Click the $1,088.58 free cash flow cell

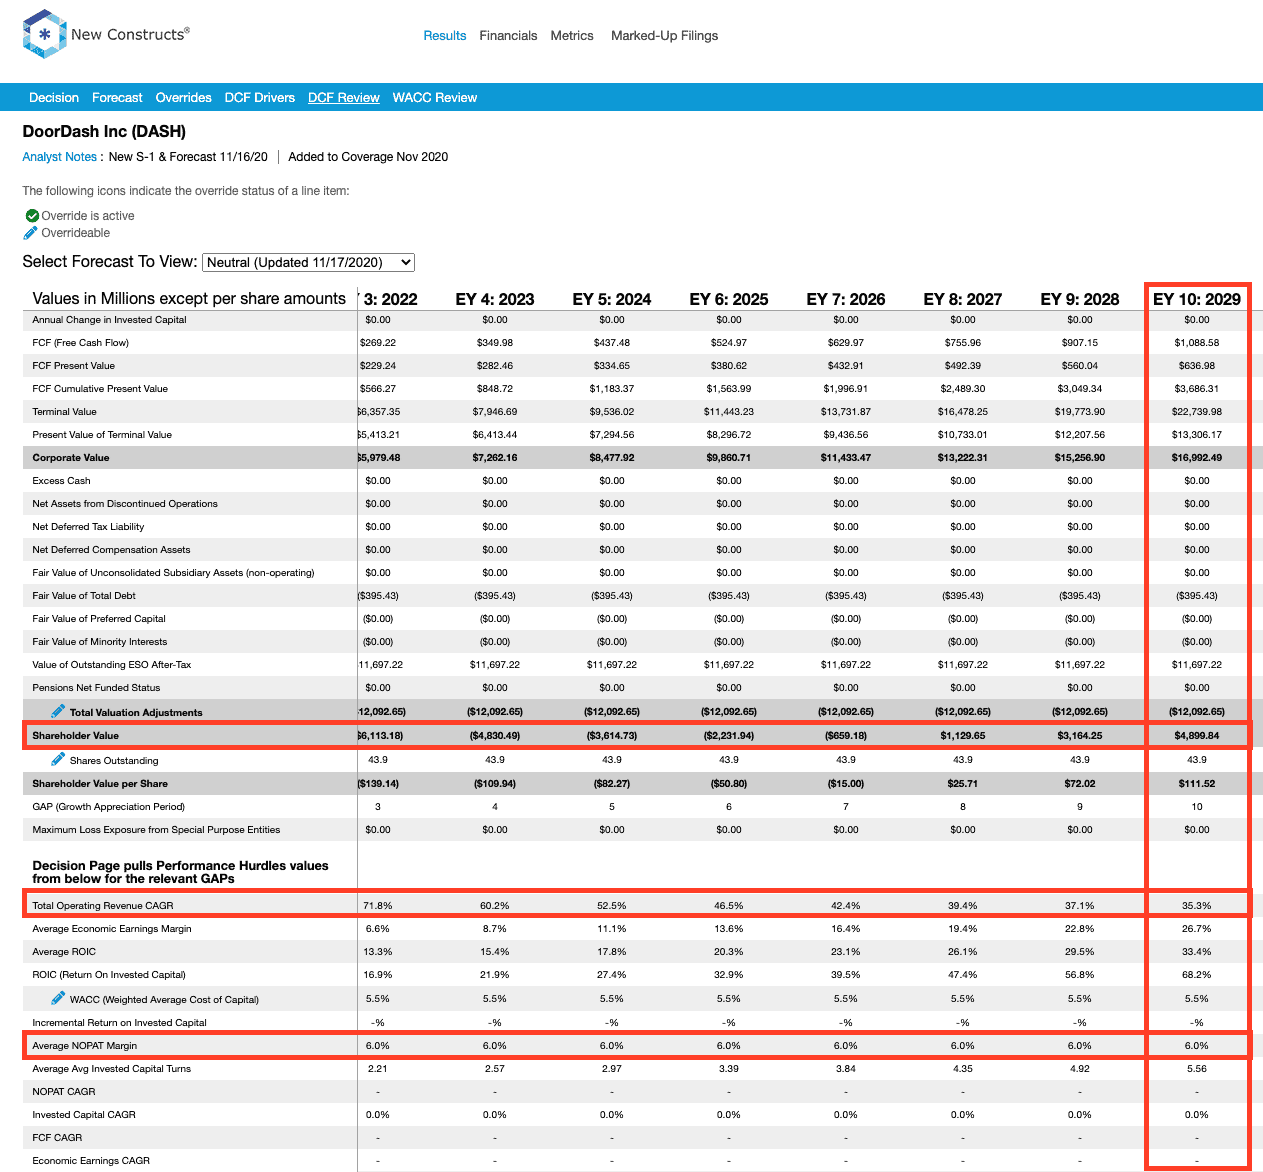(x=1197, y=343)
